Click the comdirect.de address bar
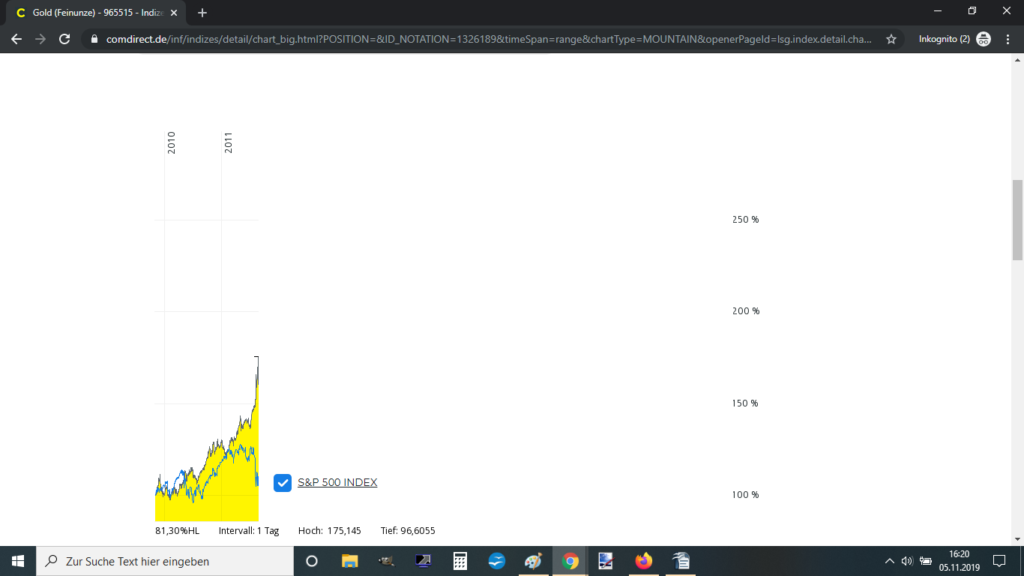1024x576 pixels. point(488,39)
